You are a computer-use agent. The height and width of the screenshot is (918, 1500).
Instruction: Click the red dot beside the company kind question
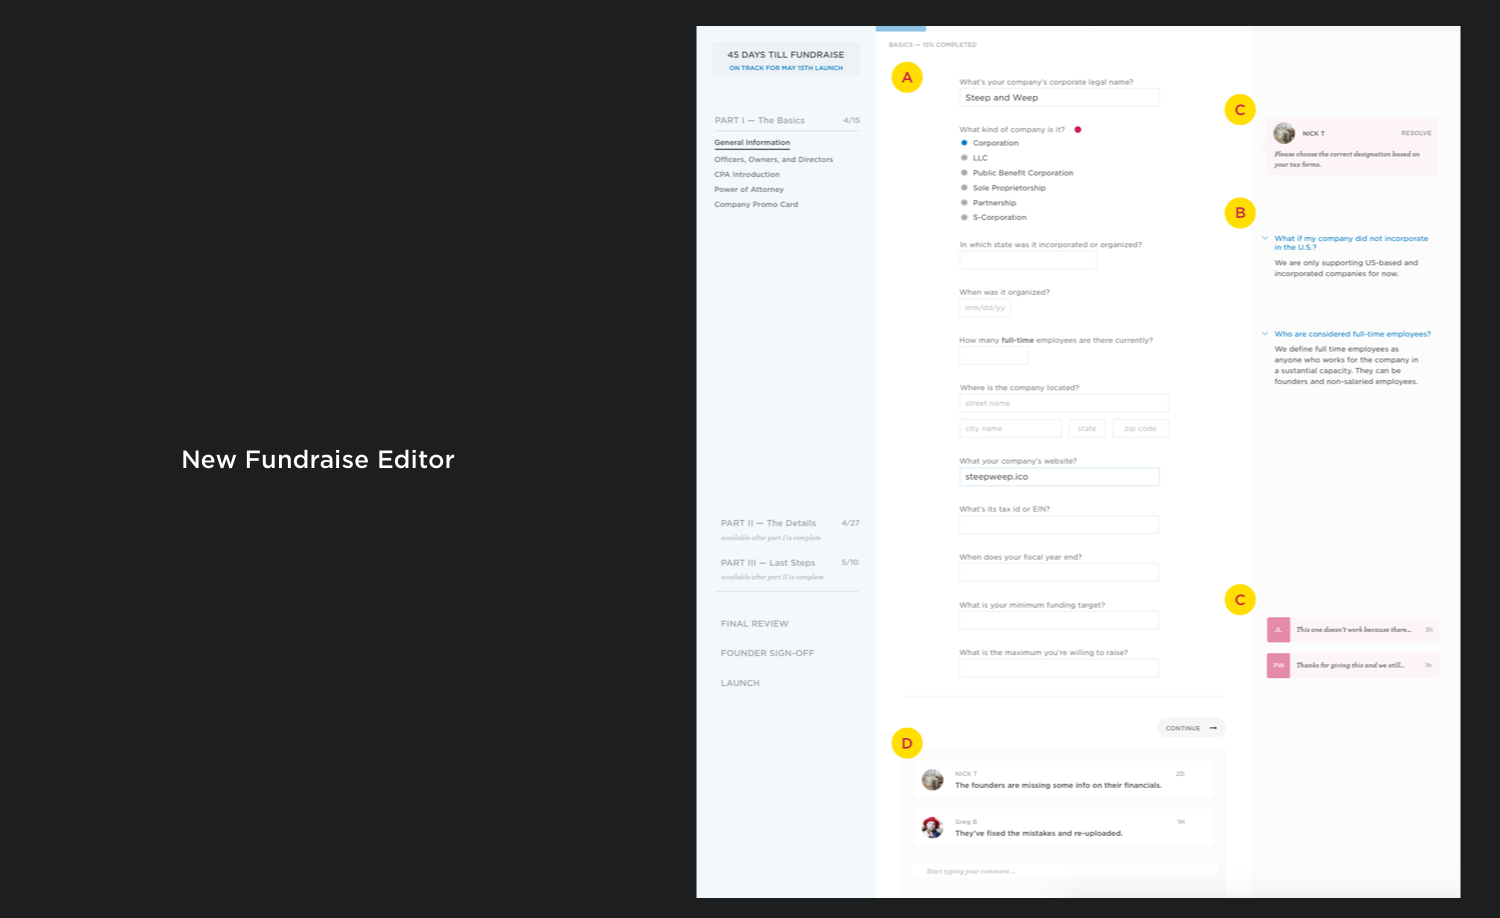click(x=1077, y=129)
